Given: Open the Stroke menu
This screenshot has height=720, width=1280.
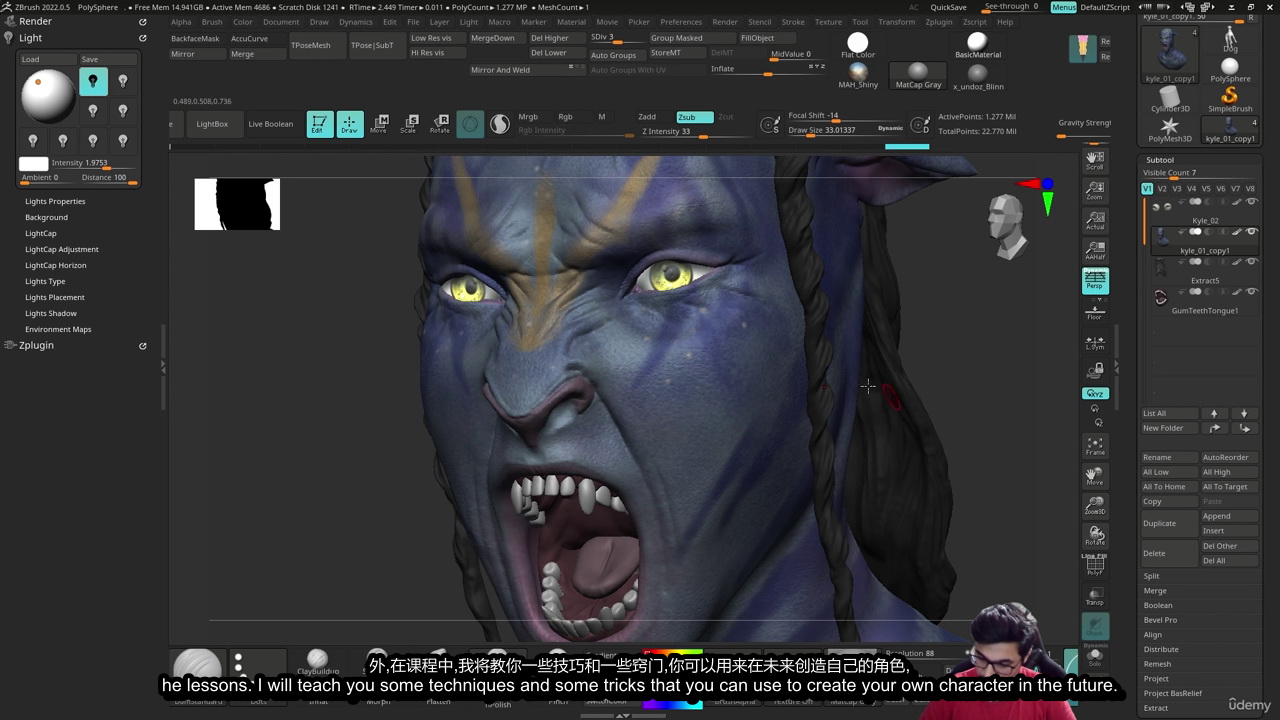Looking at the screenshot, I should [x=793, y=22].
